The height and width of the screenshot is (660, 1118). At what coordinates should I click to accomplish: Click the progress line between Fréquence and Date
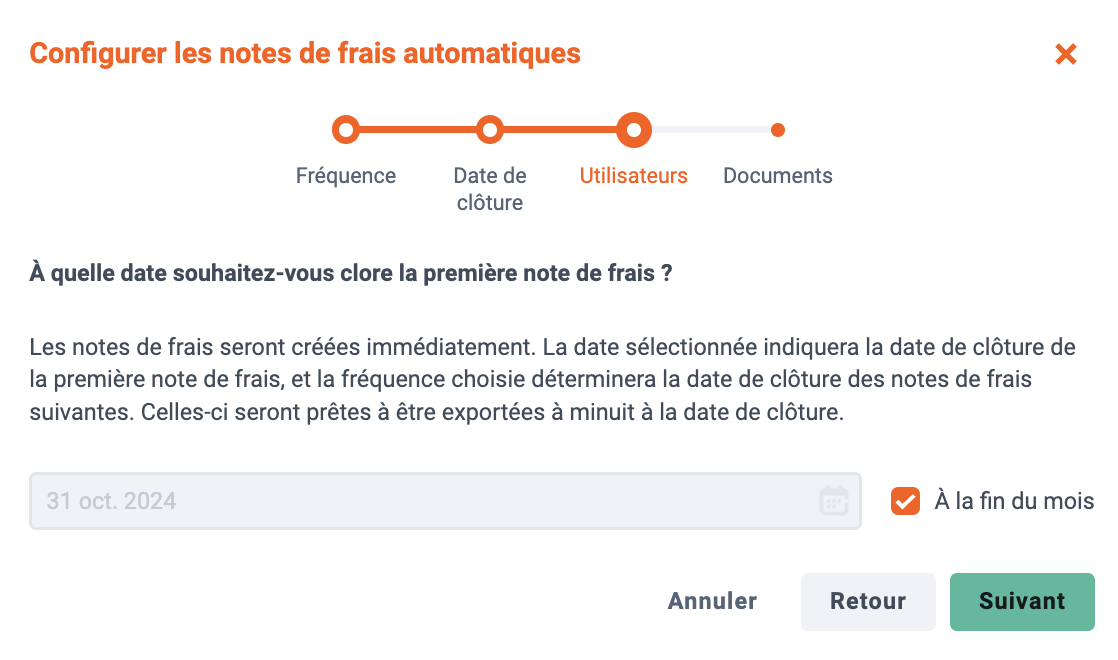tap(418, 130)
